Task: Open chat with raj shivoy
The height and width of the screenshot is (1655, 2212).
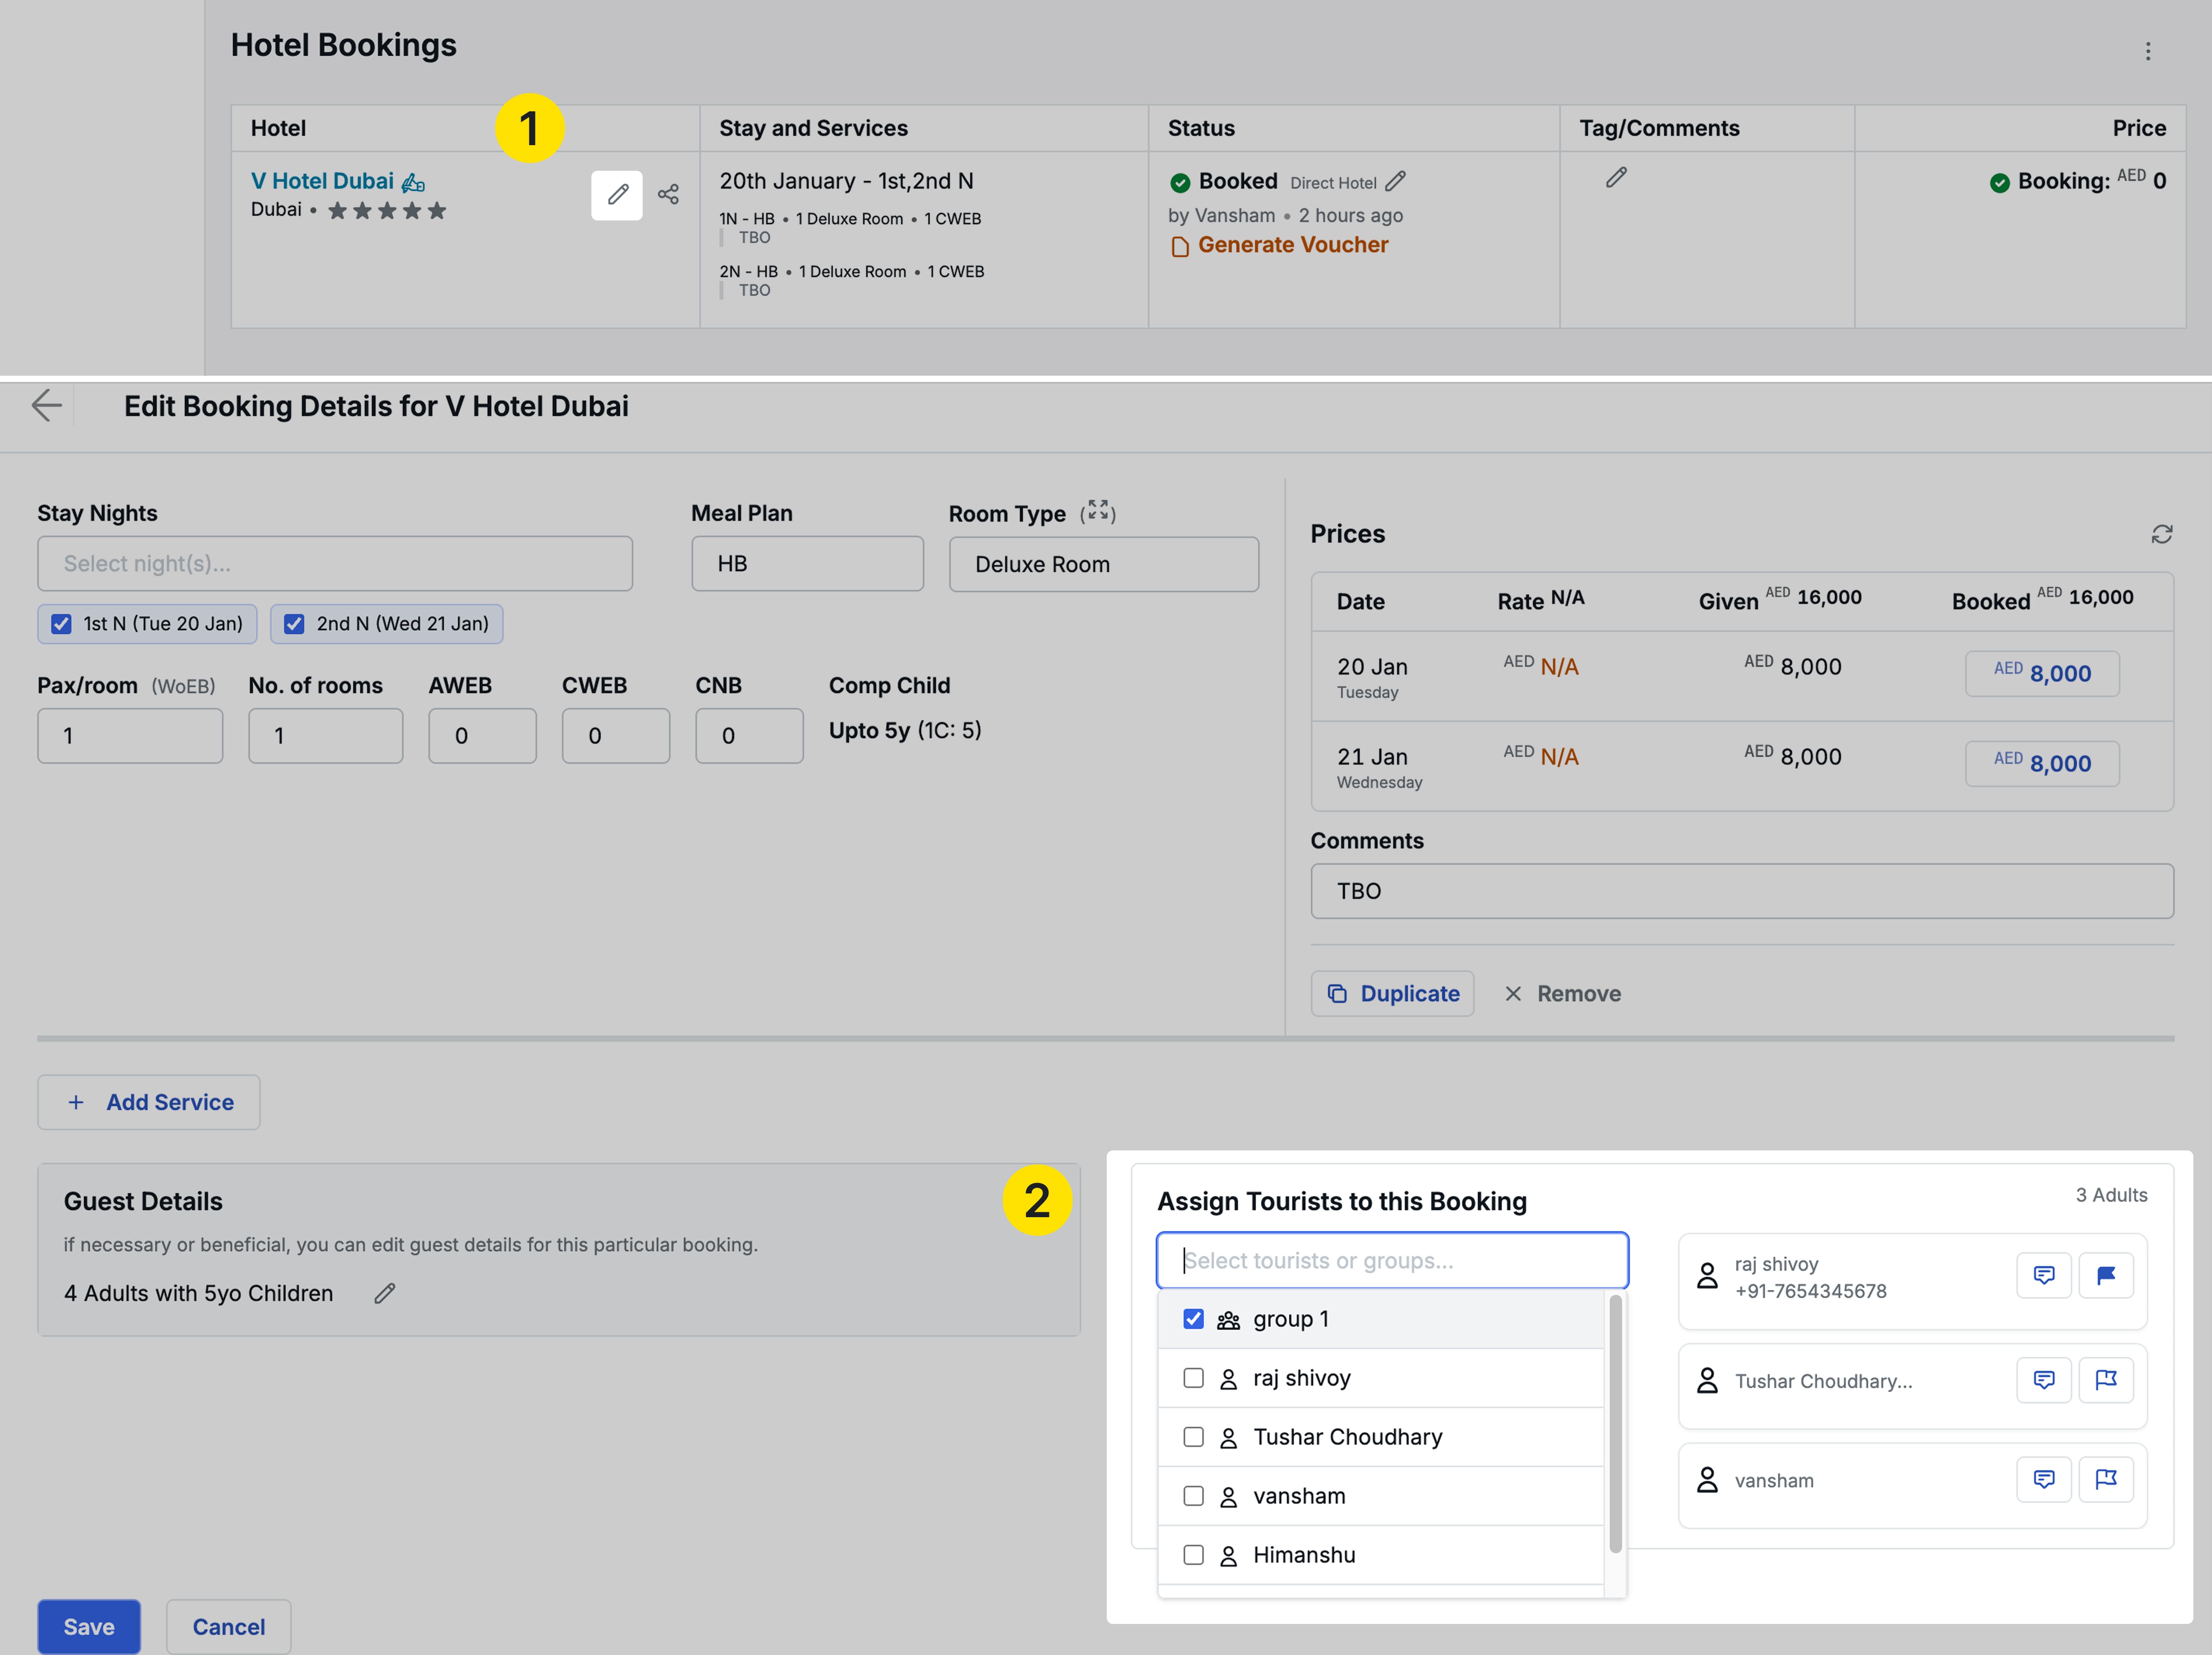Action: 2044,1275
